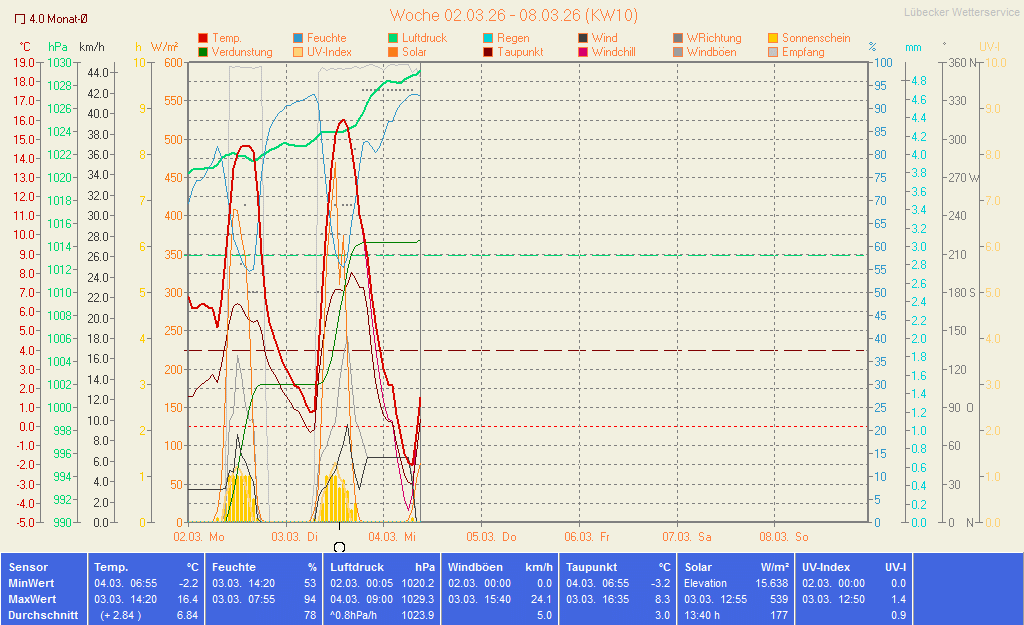The image size is (1024, 625).
Task: Click the week title Woche 02.03.26 - 08.03.26
Action: [x=513, y=15]
